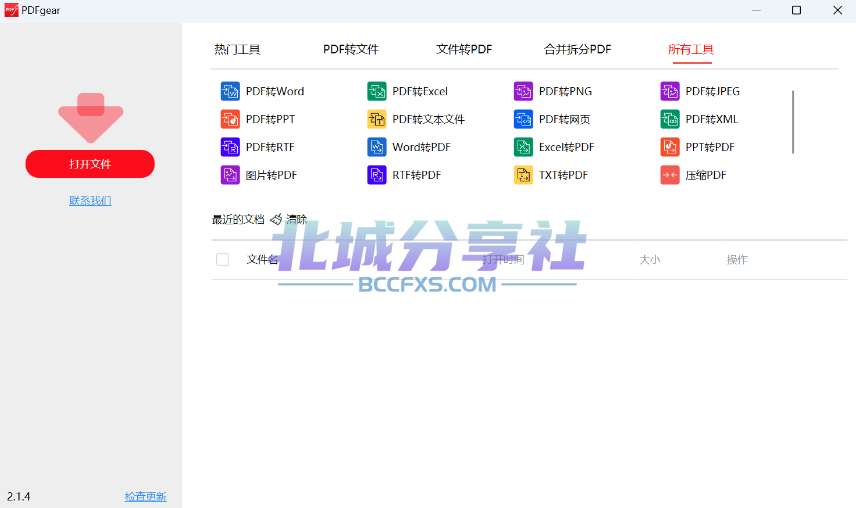Minimize the PDFgear window
Image resolution: width=856 pixels, height=508 pixels.
click(756, 10)
